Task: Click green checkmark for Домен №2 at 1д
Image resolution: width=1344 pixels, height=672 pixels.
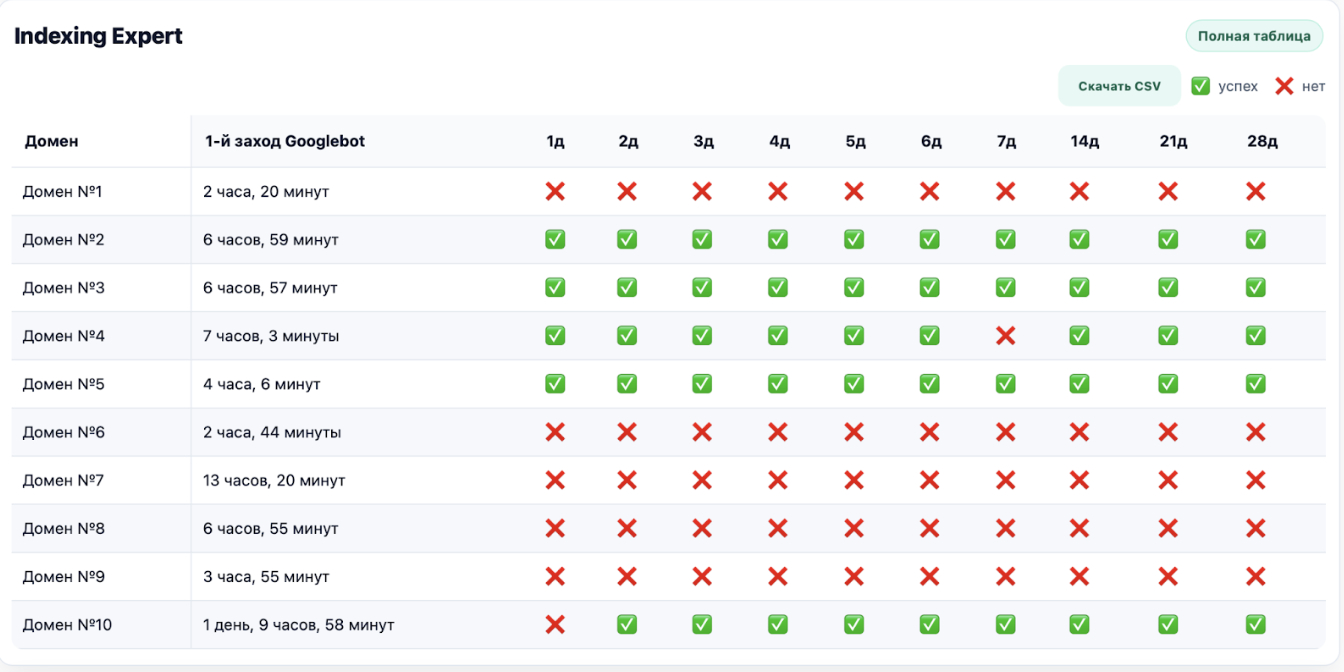Action: 555,240
